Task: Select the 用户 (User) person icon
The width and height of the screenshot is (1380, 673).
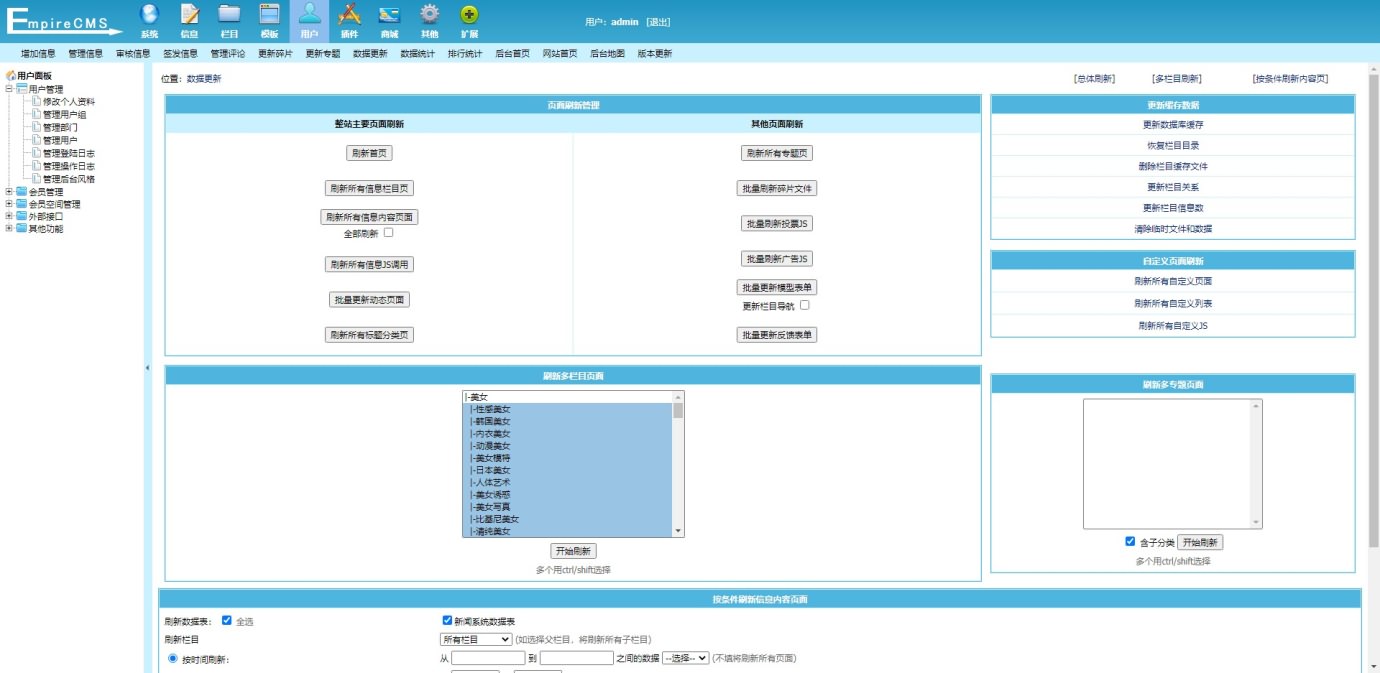Action: click(x=309, y=14)
